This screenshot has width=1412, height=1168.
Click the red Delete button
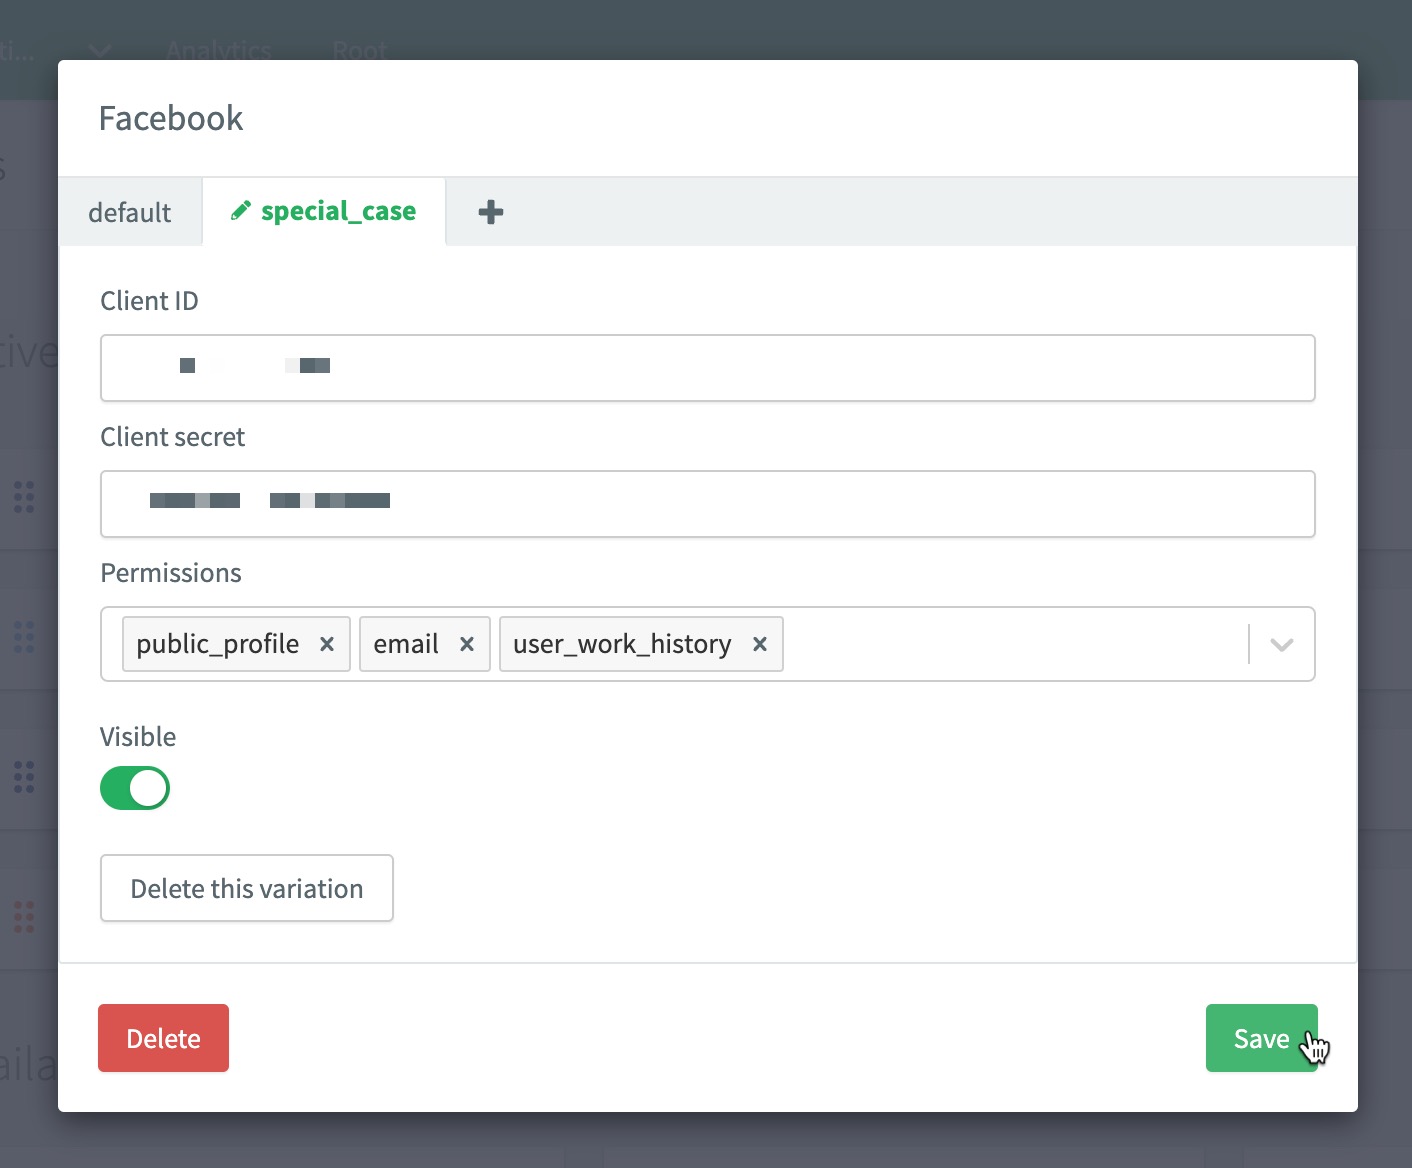[x=163, y=1038]
